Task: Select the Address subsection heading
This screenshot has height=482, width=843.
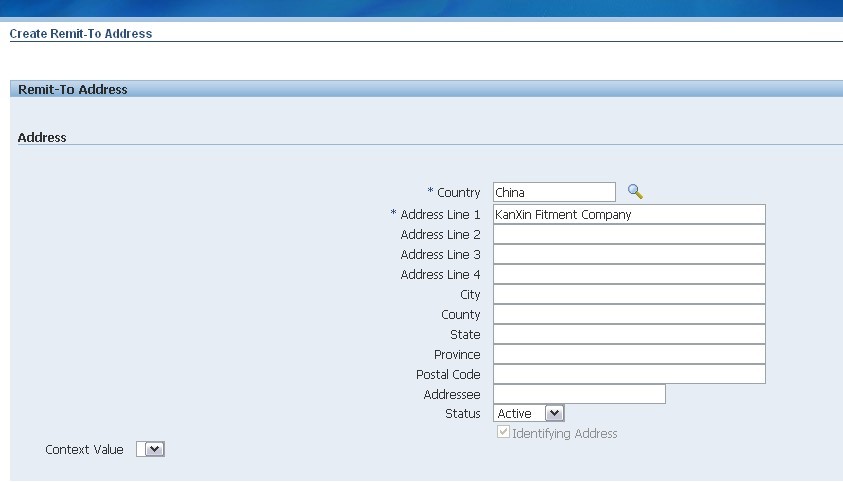Action: pos(42,138)
